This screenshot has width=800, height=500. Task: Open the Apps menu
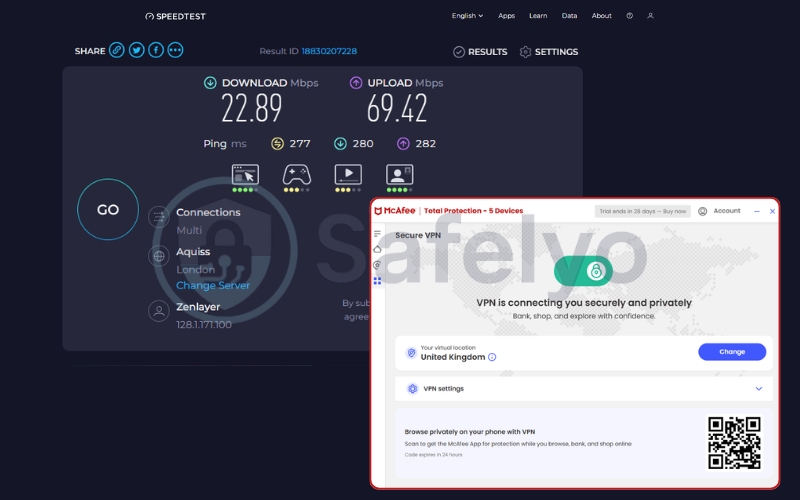[x=506, y=16]
